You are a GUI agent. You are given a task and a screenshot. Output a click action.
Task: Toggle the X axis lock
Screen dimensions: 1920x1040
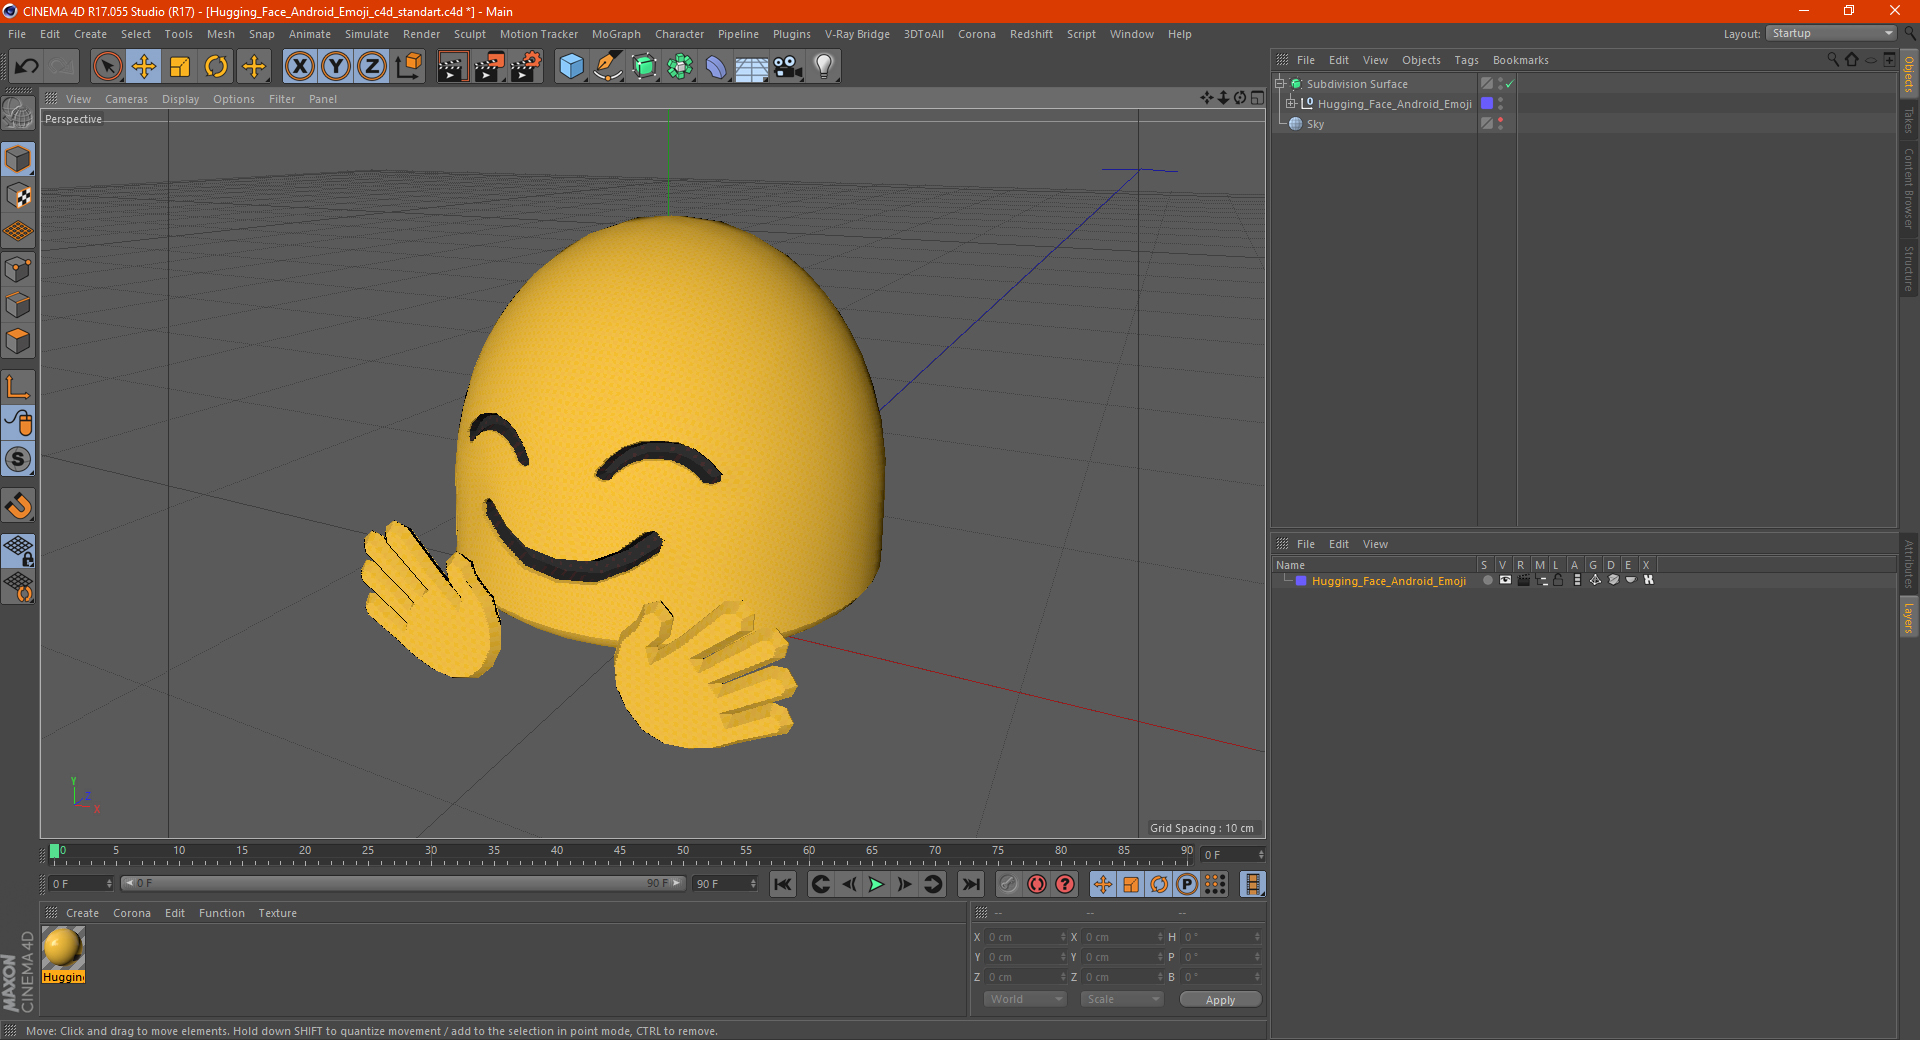tap(299, 67)
